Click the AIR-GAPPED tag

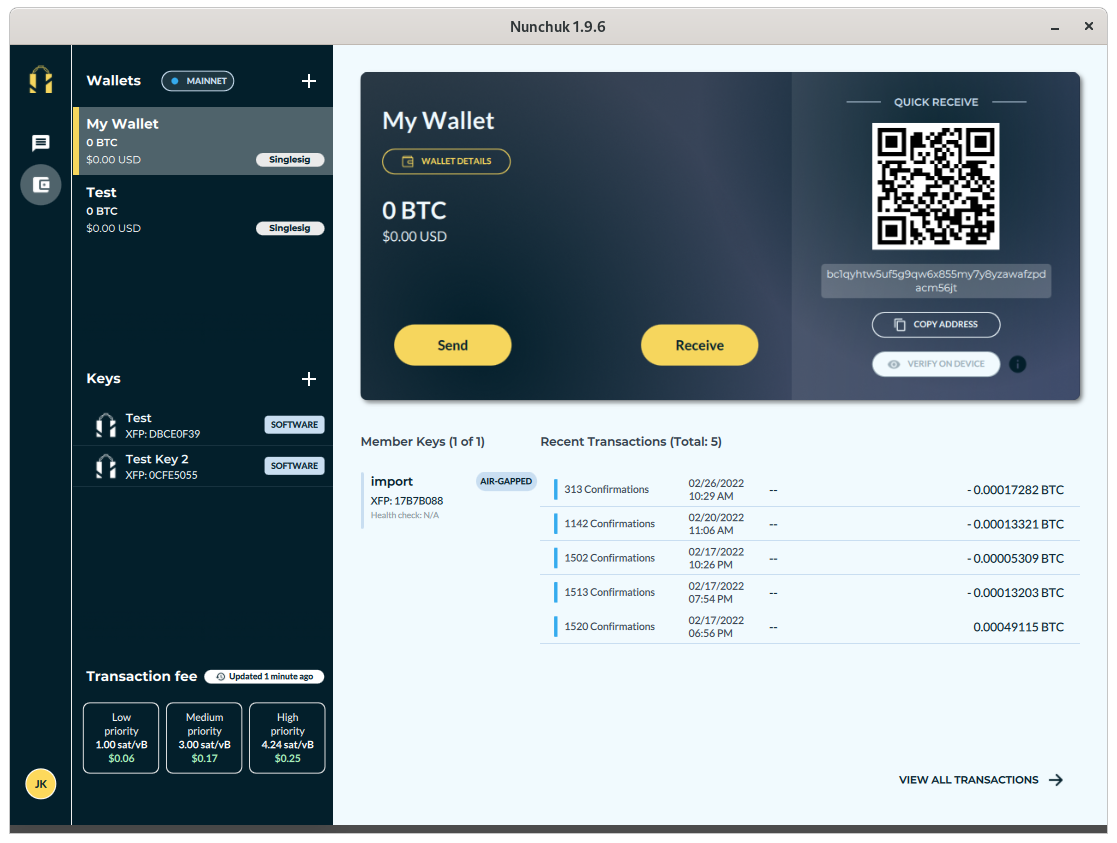[506, 482]
